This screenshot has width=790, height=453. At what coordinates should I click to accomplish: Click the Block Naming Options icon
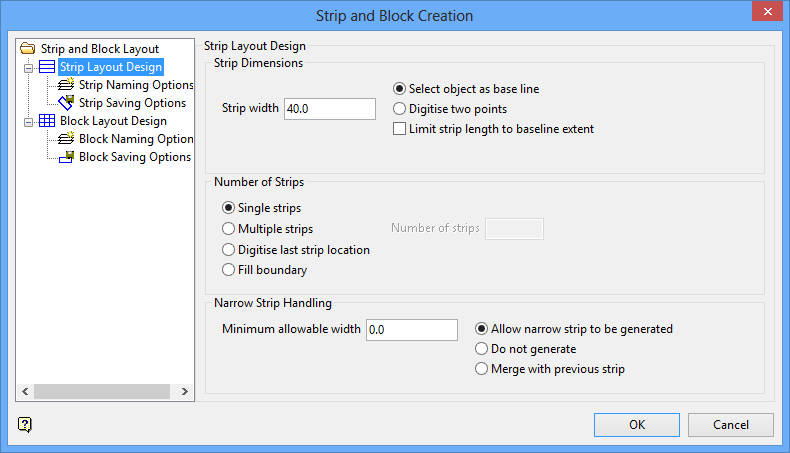click(67, 139)
